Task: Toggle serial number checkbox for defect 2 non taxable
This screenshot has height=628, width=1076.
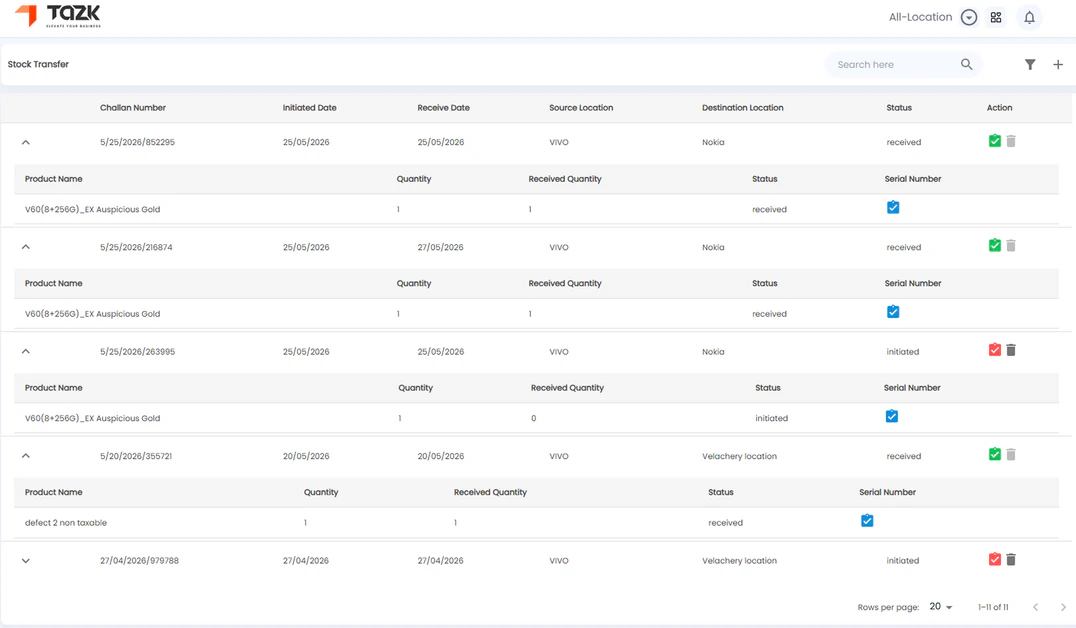Action: pos(867,521)
